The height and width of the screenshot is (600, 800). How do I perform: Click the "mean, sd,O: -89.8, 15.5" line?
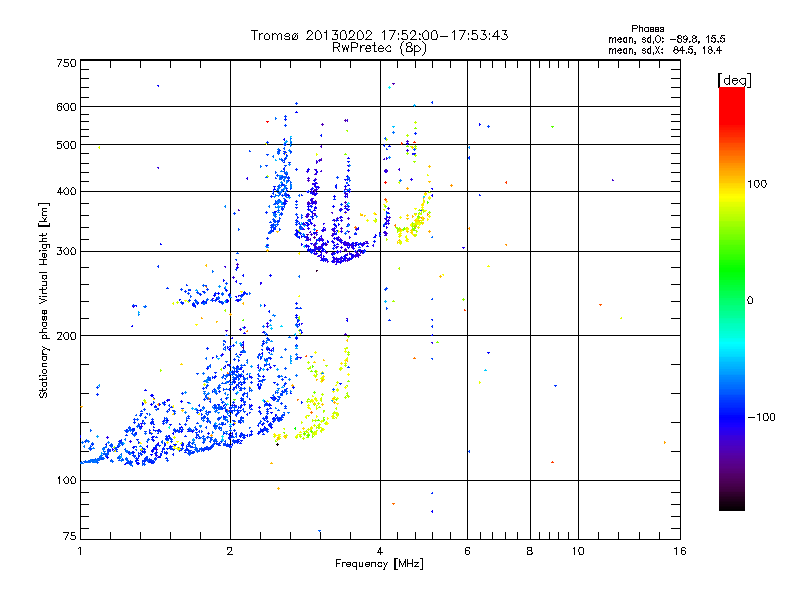pyautogui.click(x=667, y=39)
